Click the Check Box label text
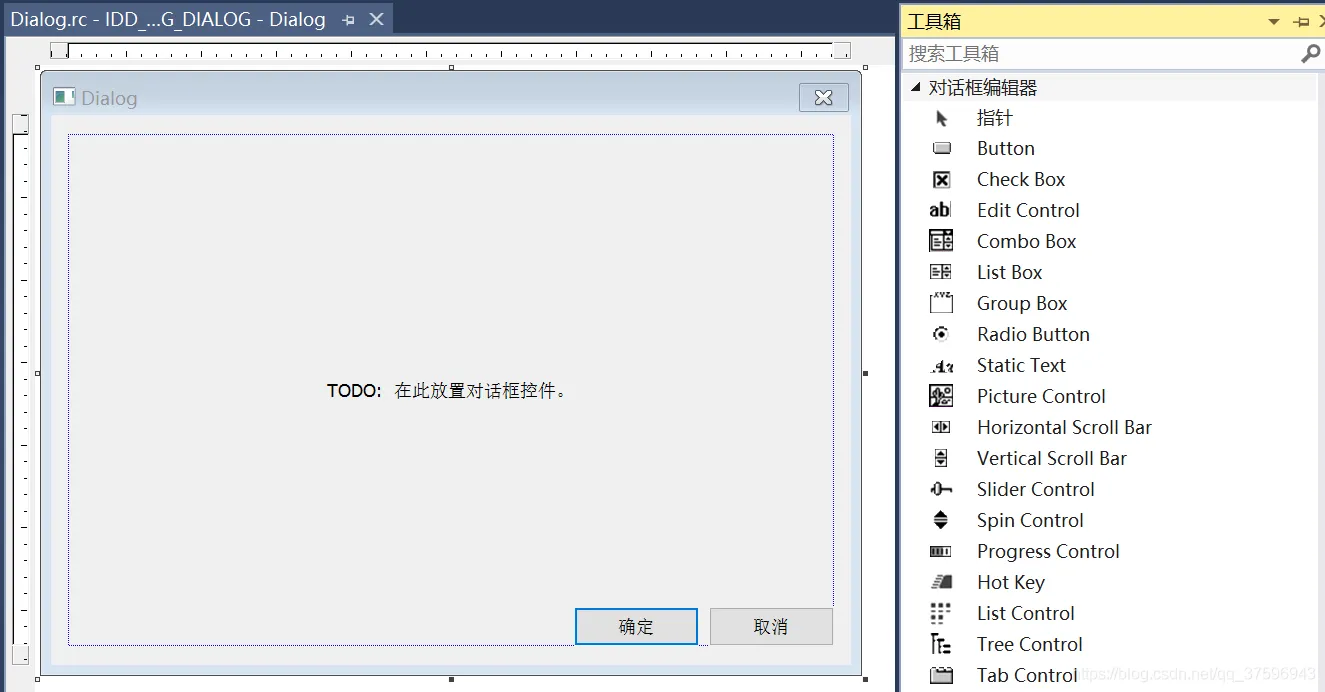The image size is (1325, 692). [1021, 179]
